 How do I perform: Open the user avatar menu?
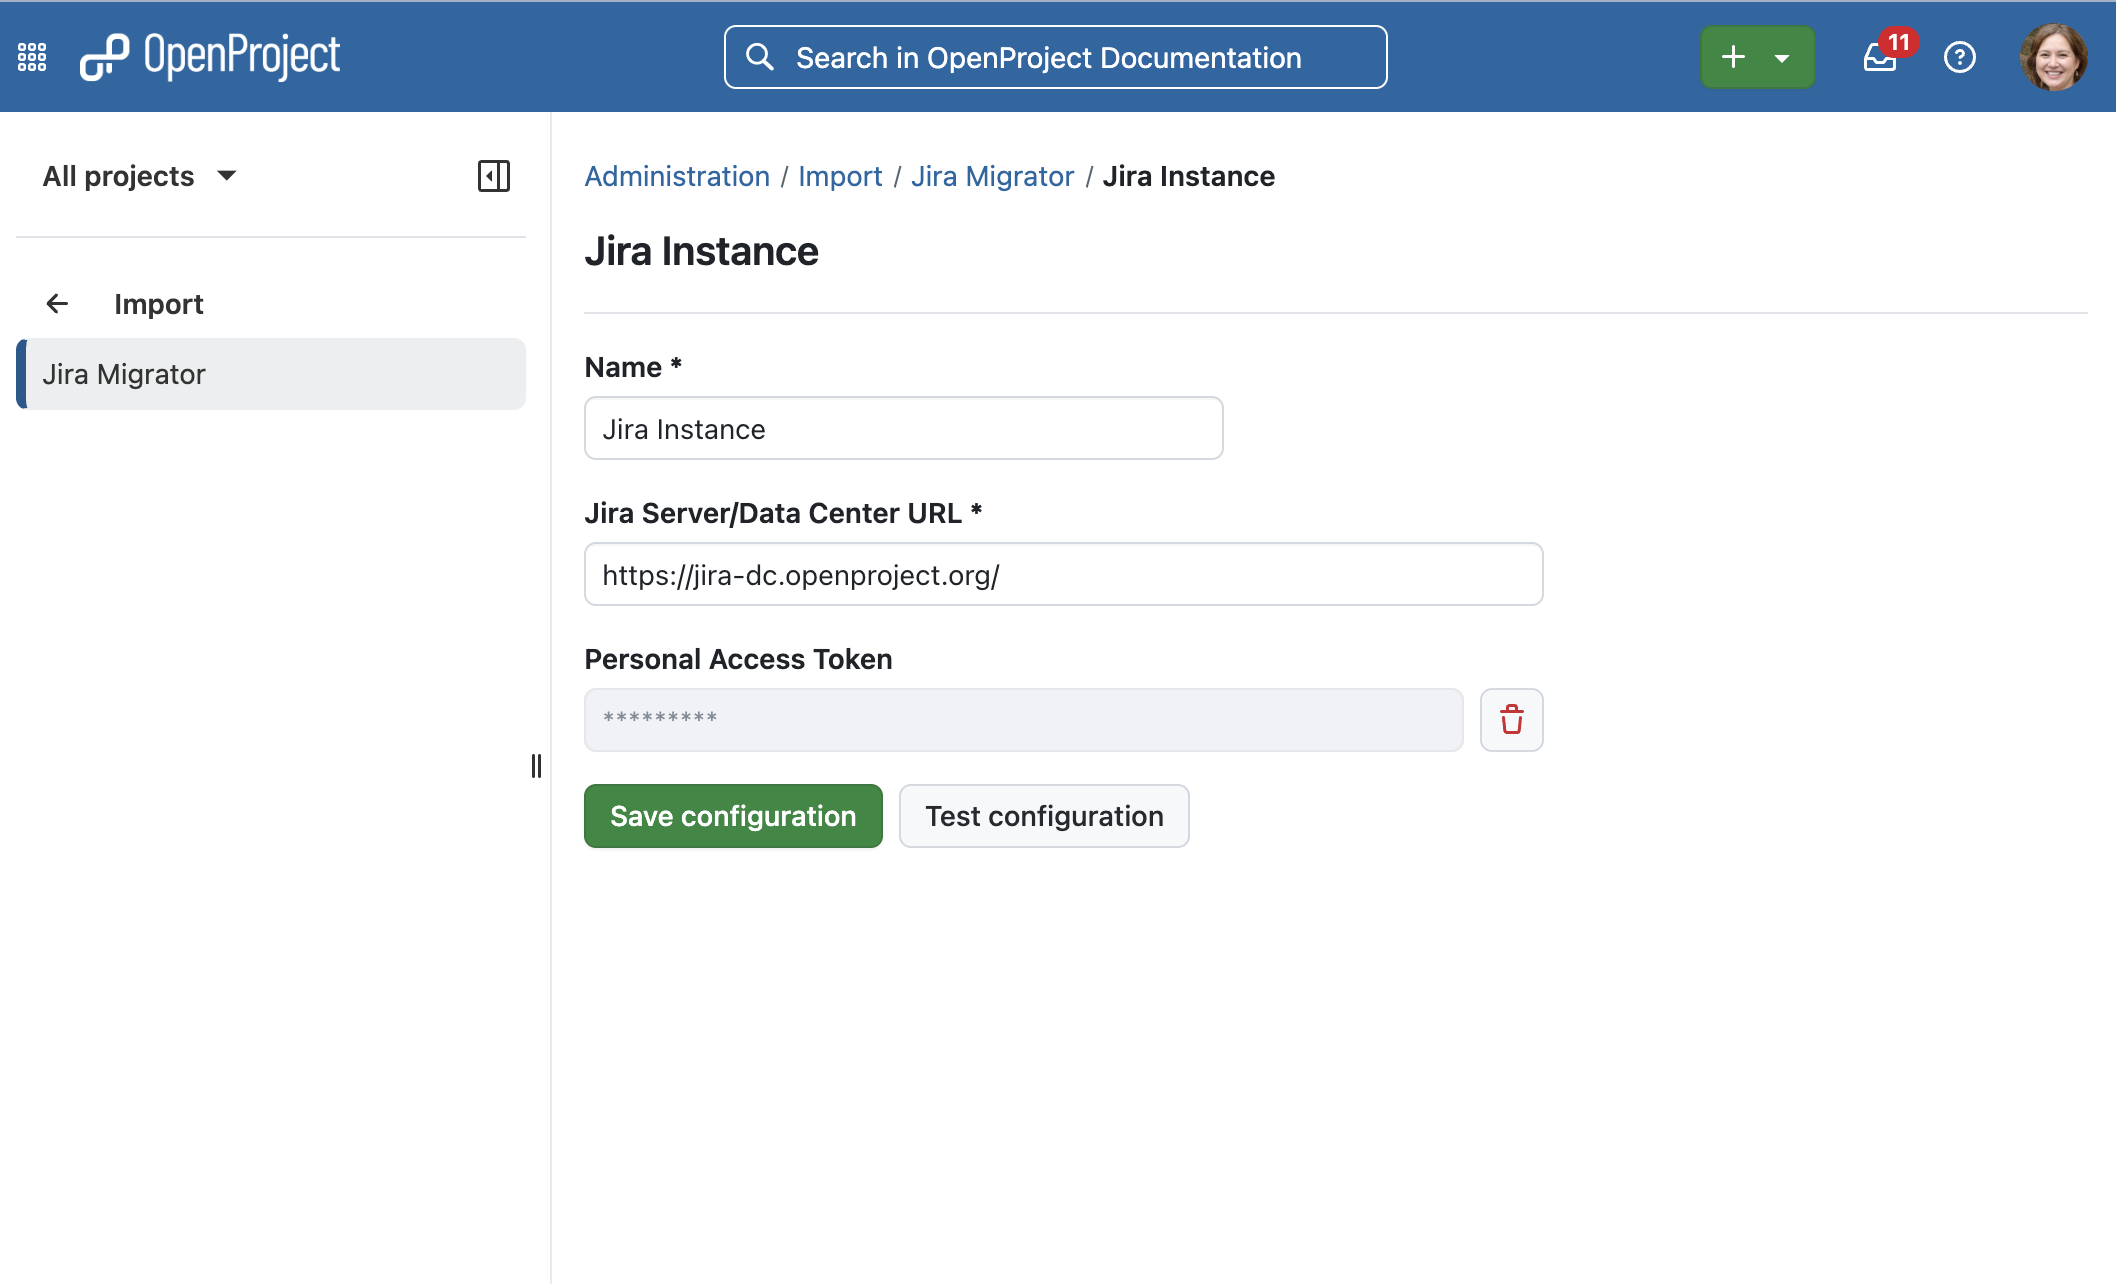coord(2054,57)
